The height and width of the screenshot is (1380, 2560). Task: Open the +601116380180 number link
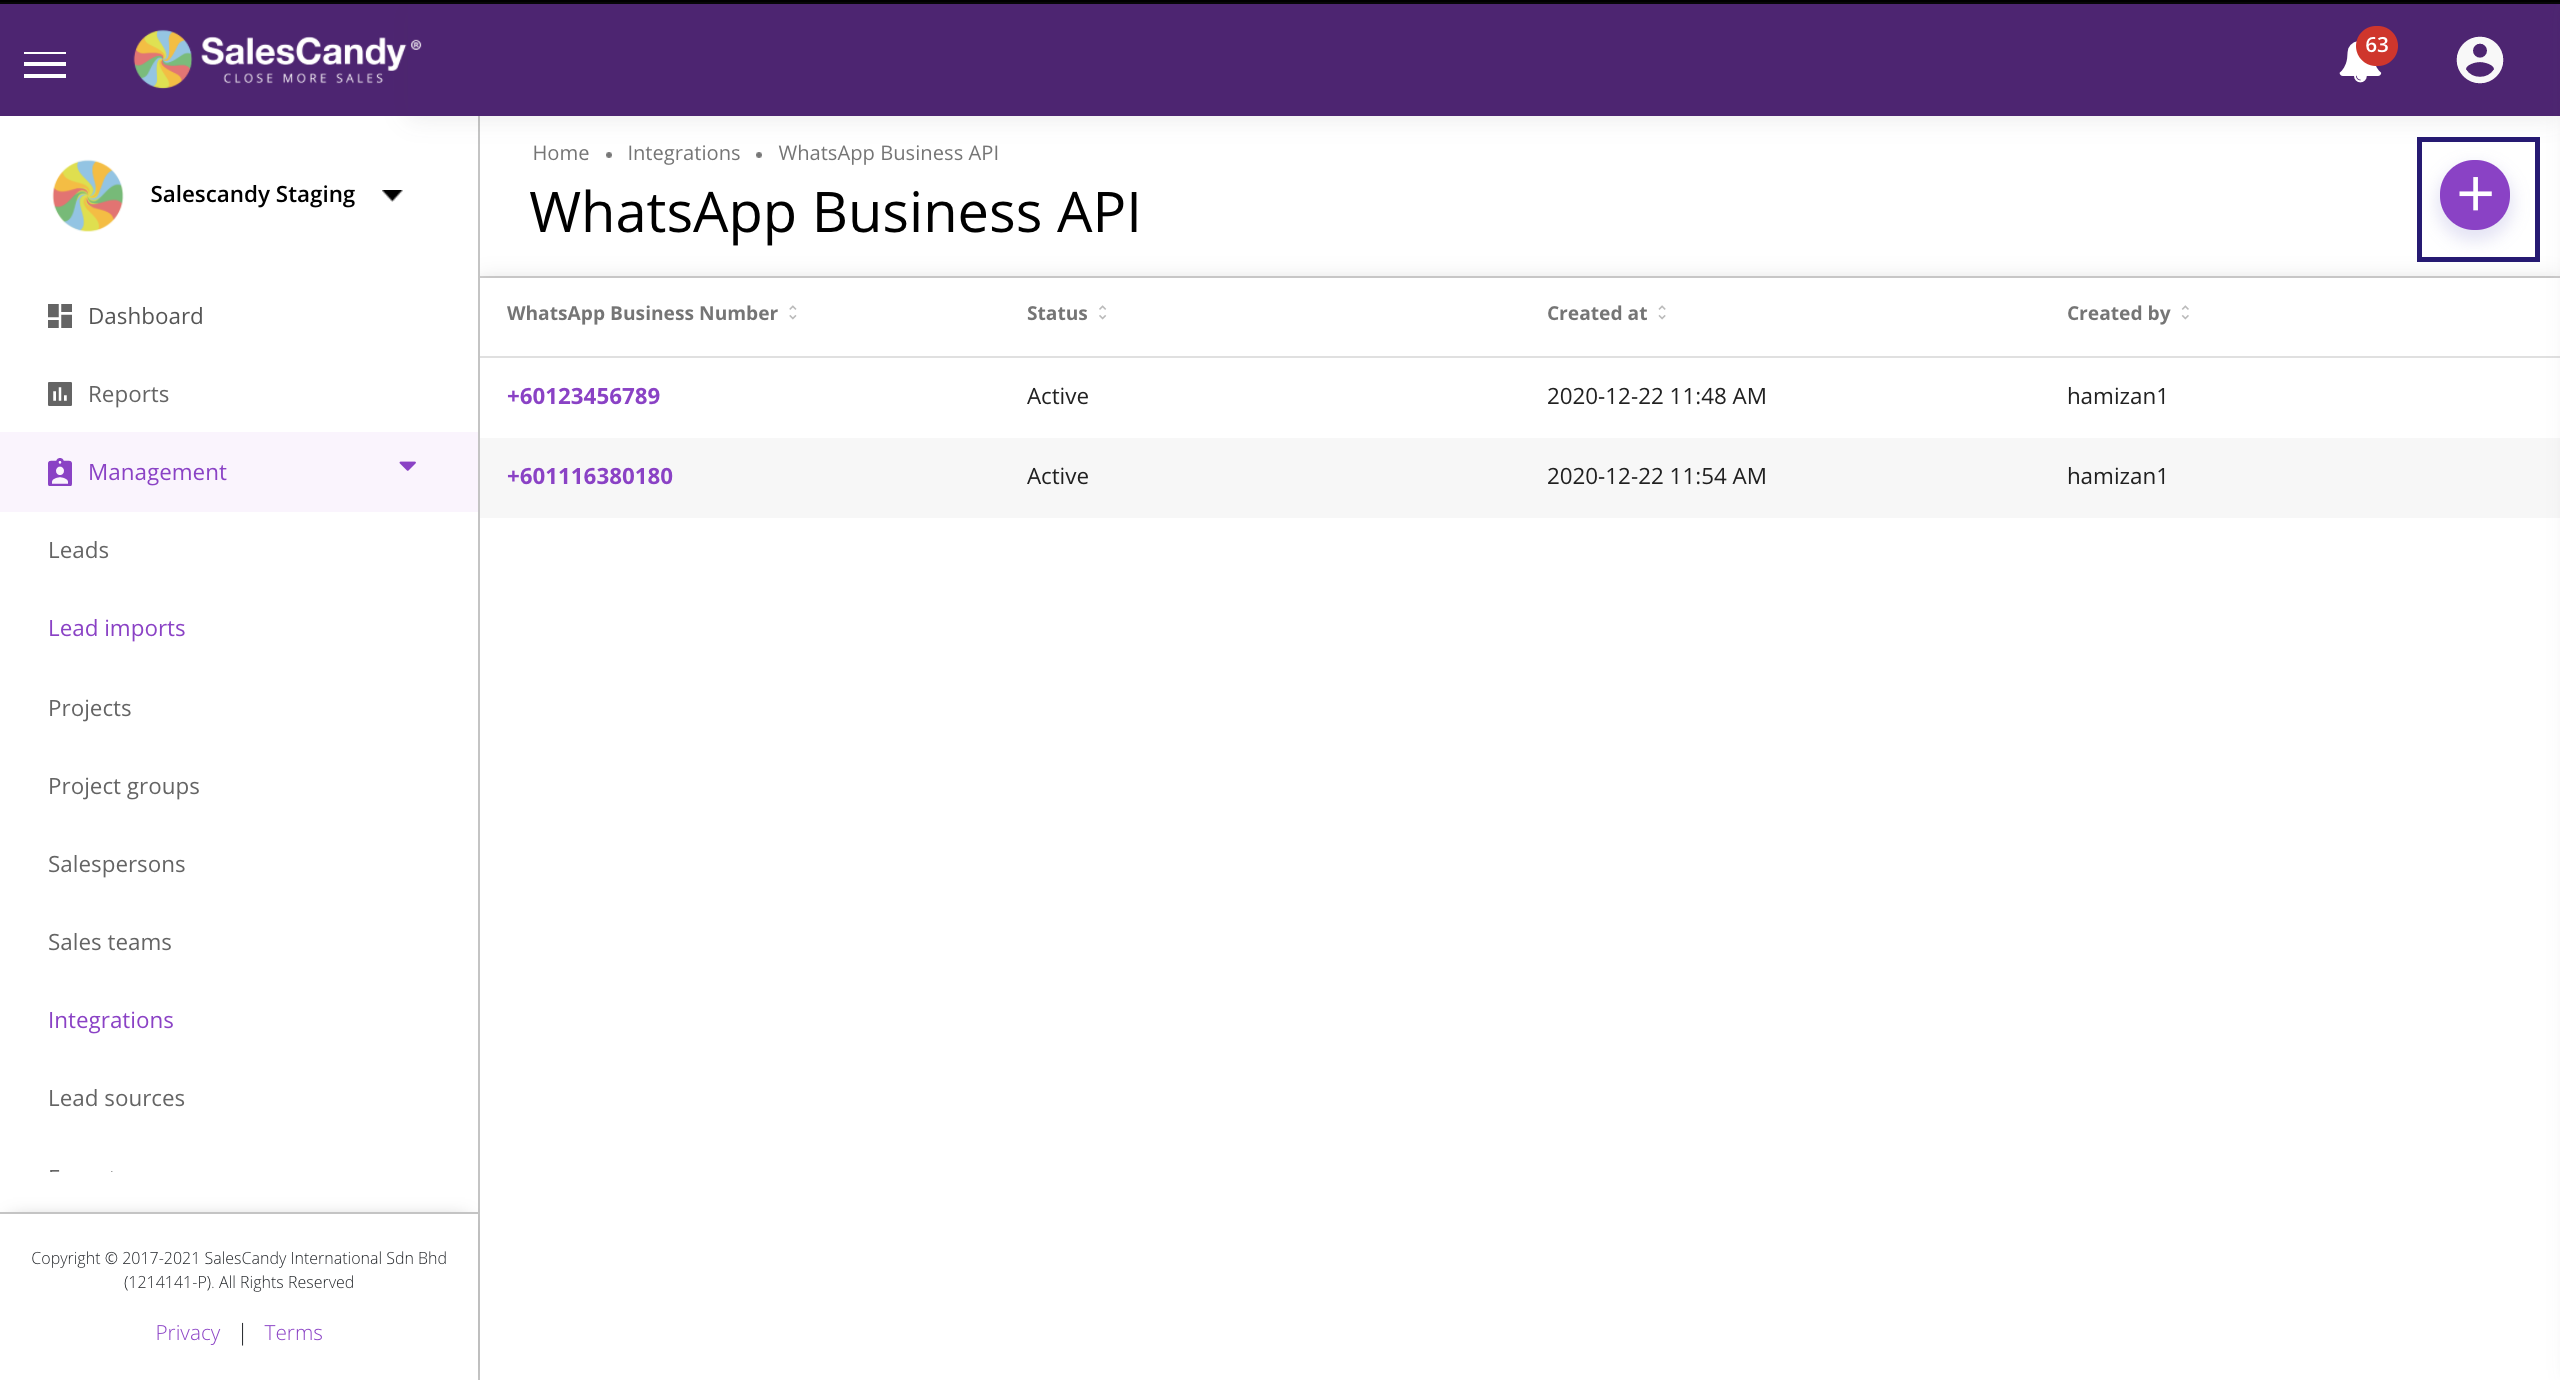tap(589, 476)
